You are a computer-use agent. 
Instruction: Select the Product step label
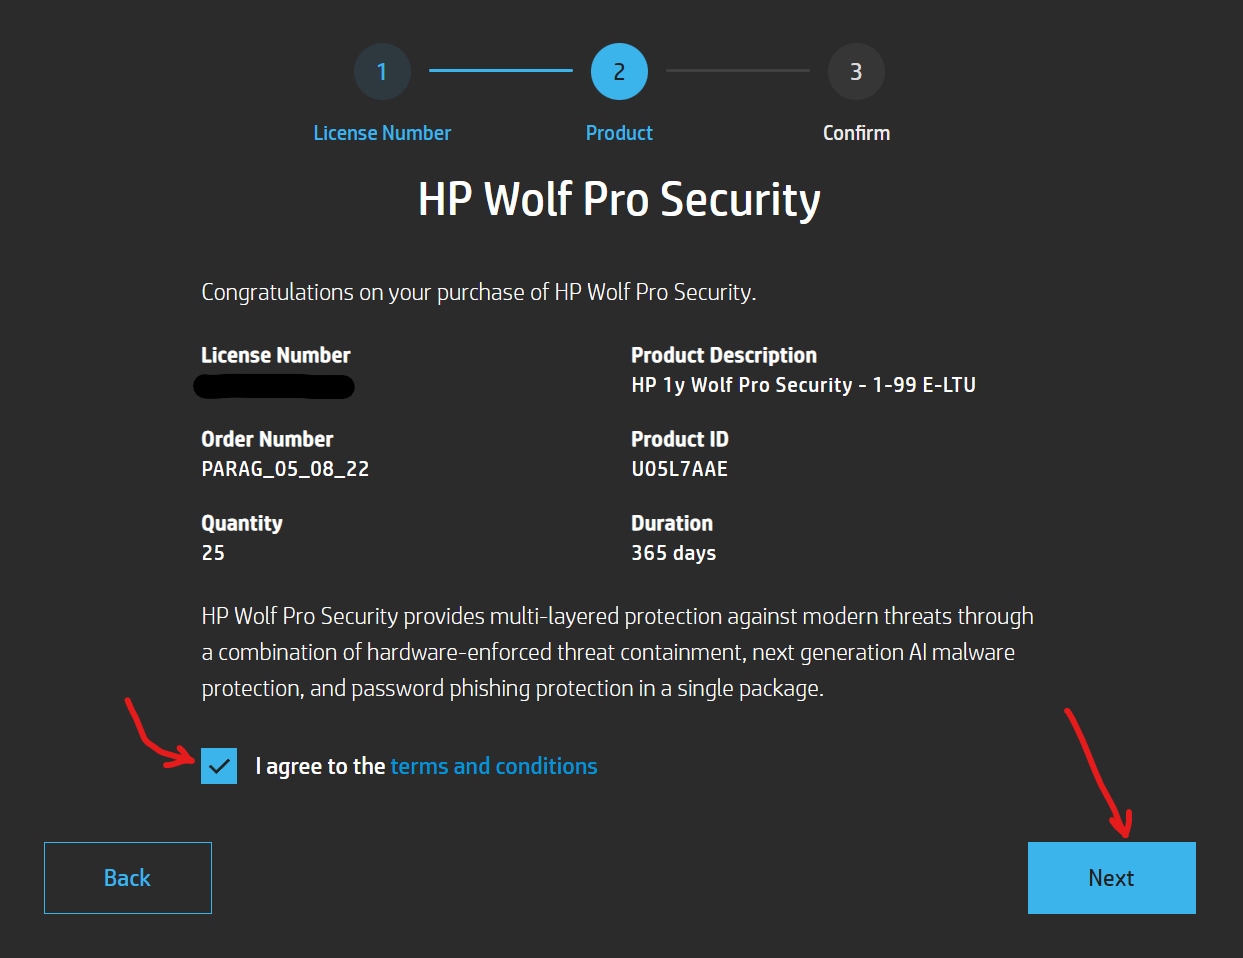(619, 132)
